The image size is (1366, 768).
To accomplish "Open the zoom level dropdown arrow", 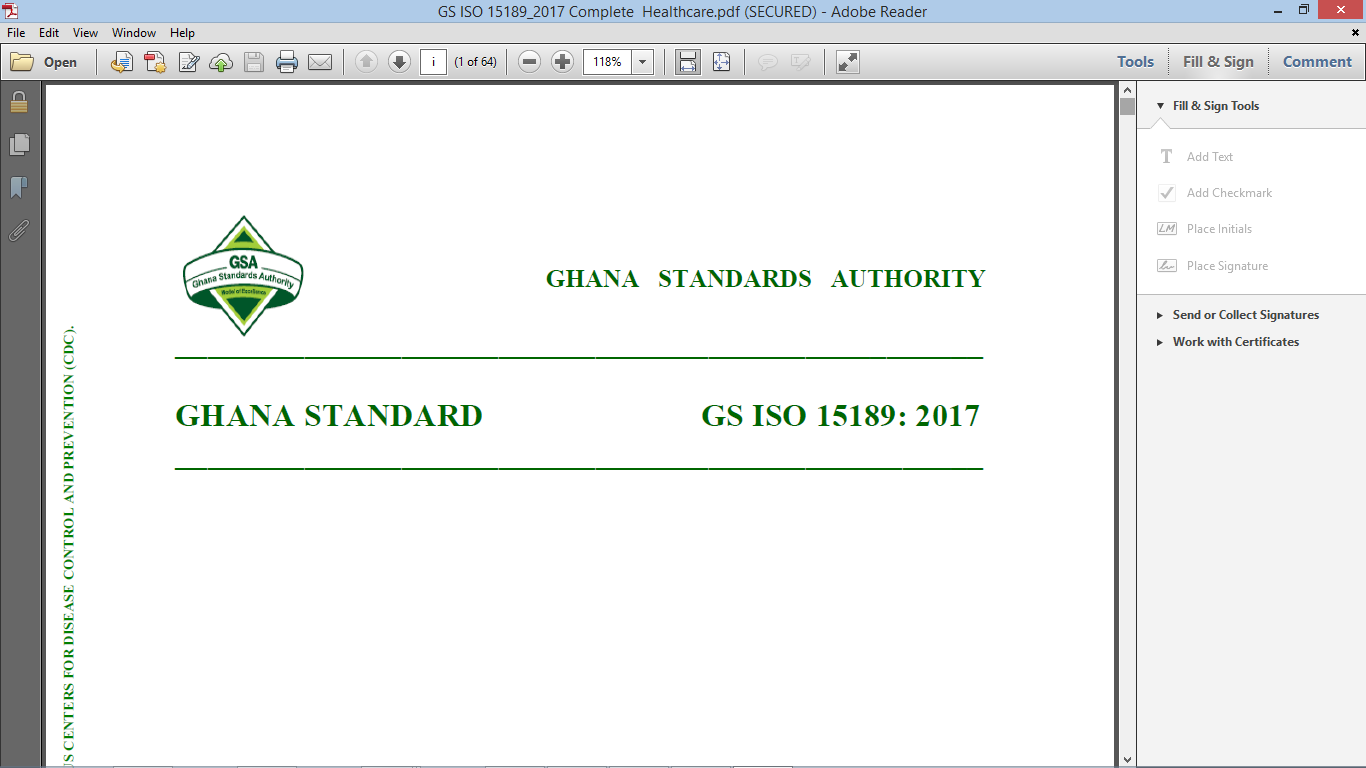I will [642, 62].
